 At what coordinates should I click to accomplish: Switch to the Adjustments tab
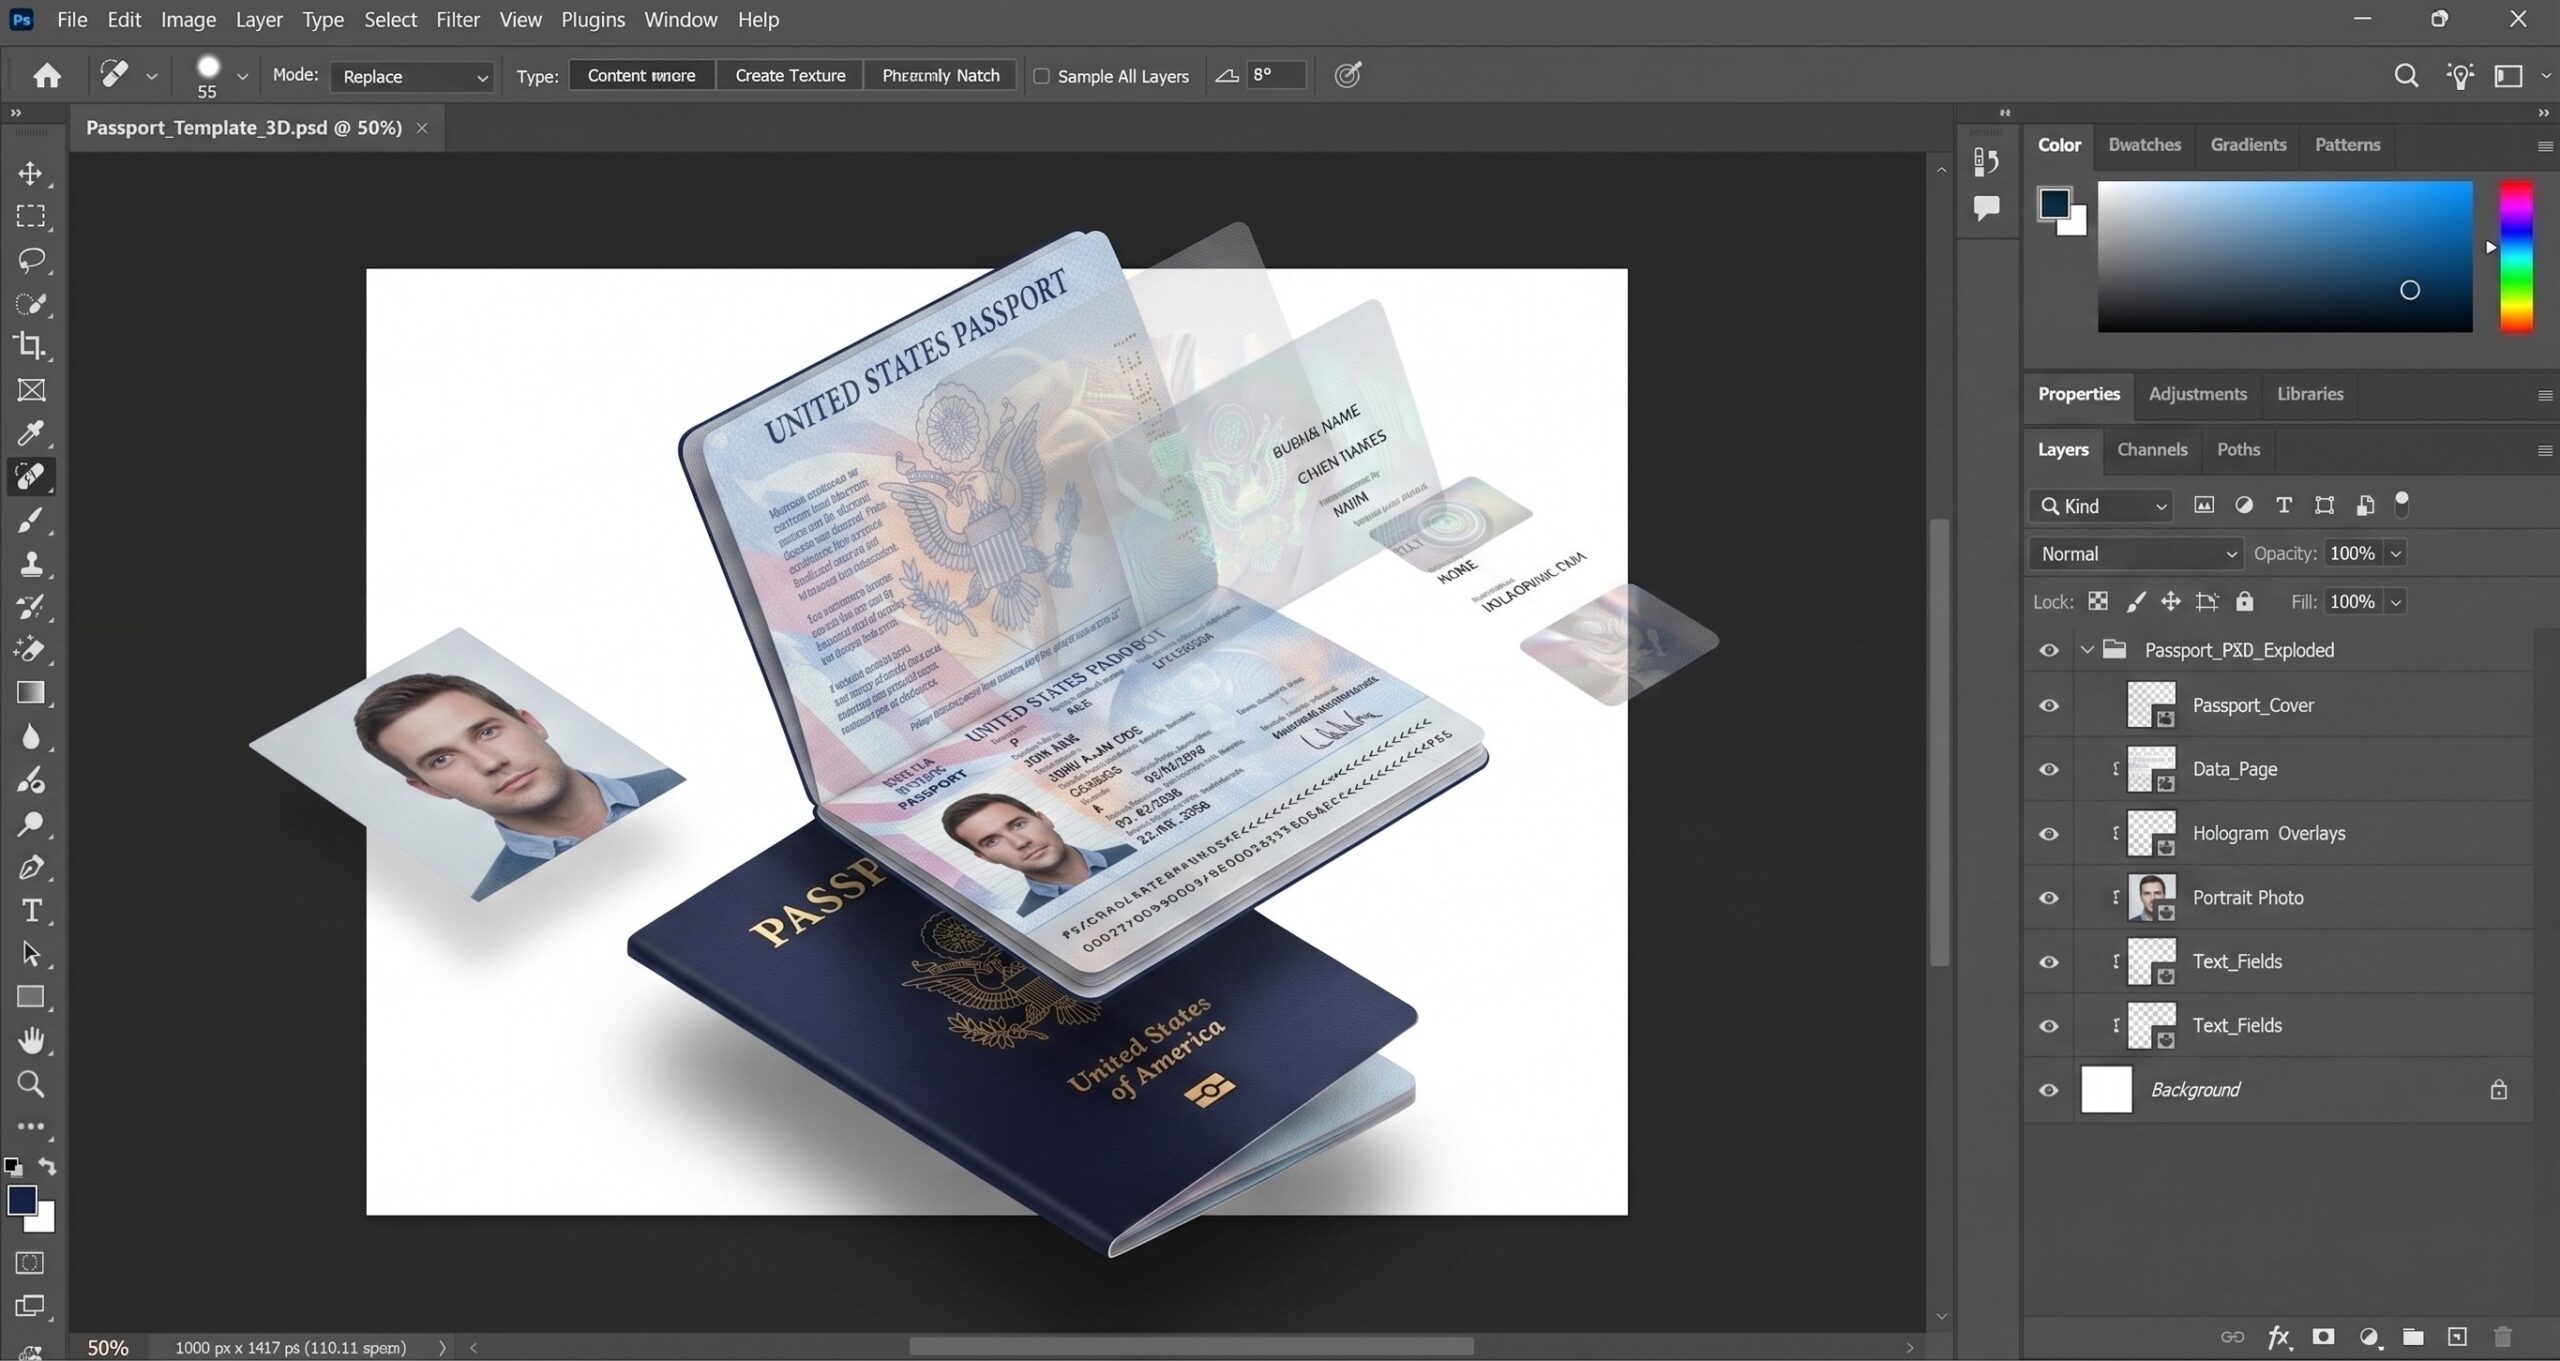point(2197,394)
